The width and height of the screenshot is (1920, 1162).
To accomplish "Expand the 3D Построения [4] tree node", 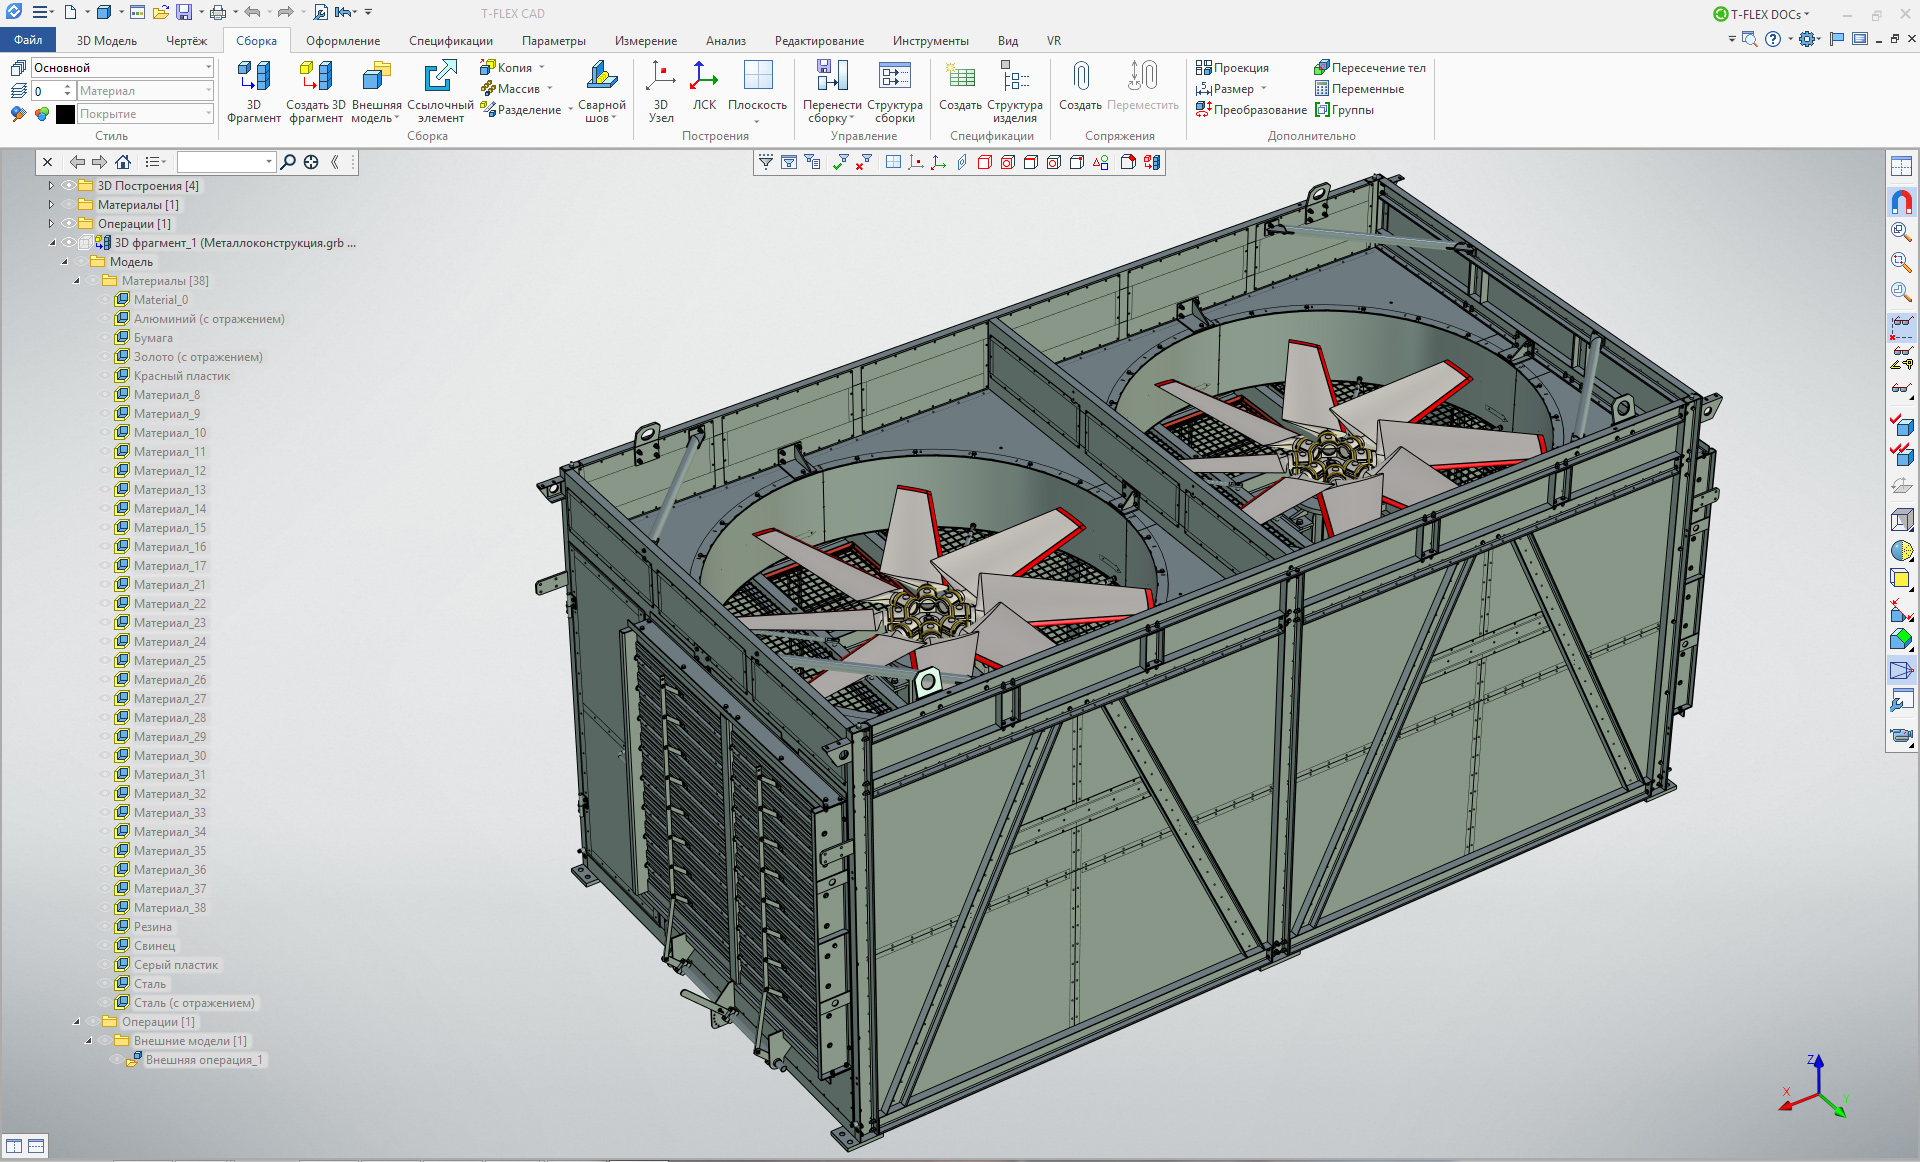I will (51, 186).
